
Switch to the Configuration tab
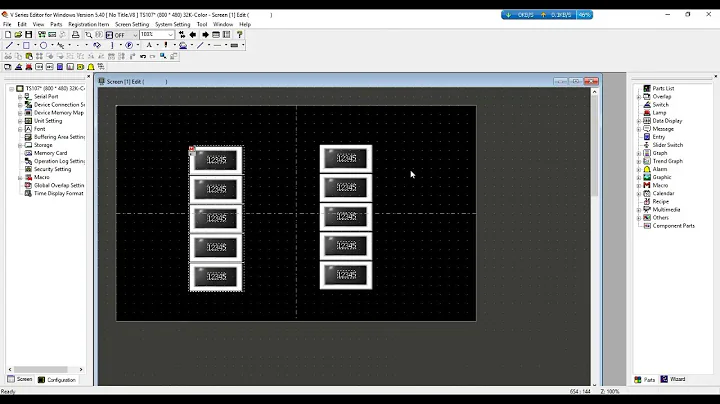56,380
